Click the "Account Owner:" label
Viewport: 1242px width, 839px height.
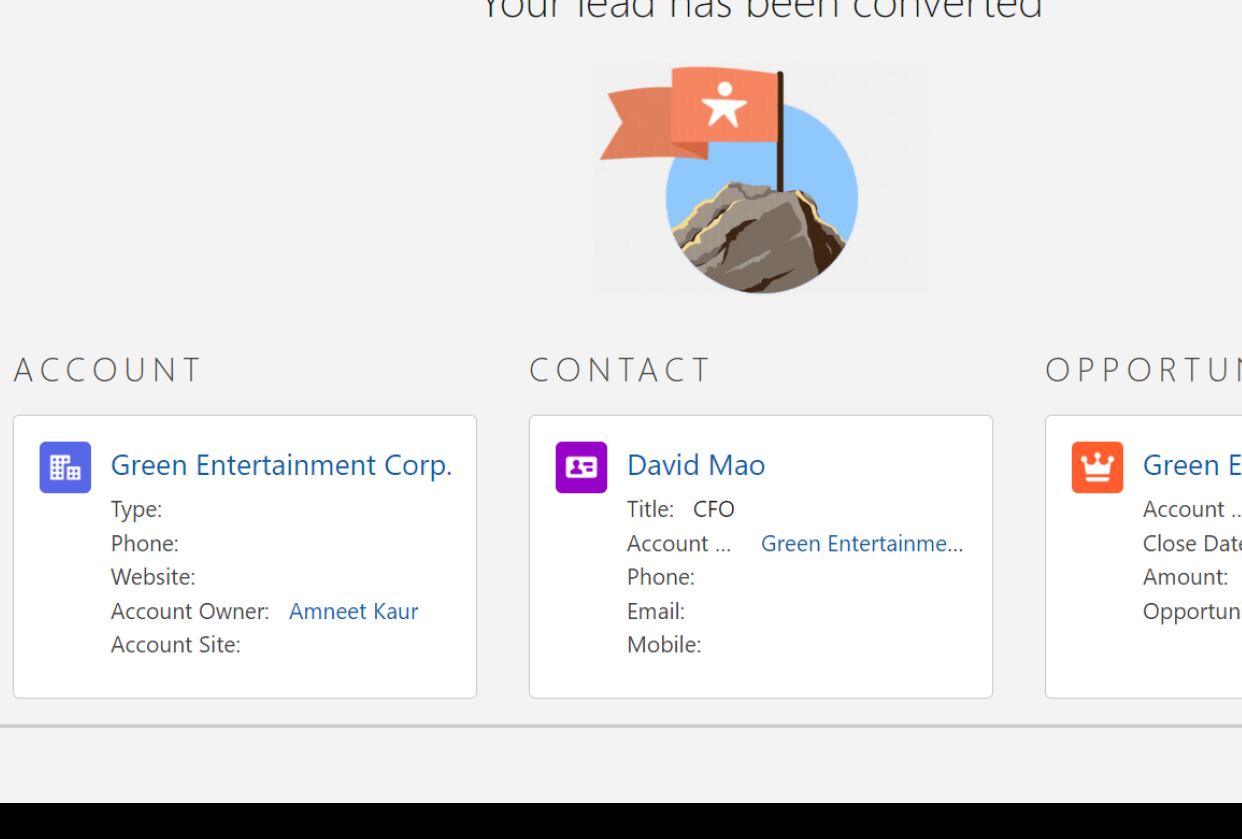point(190,611)
